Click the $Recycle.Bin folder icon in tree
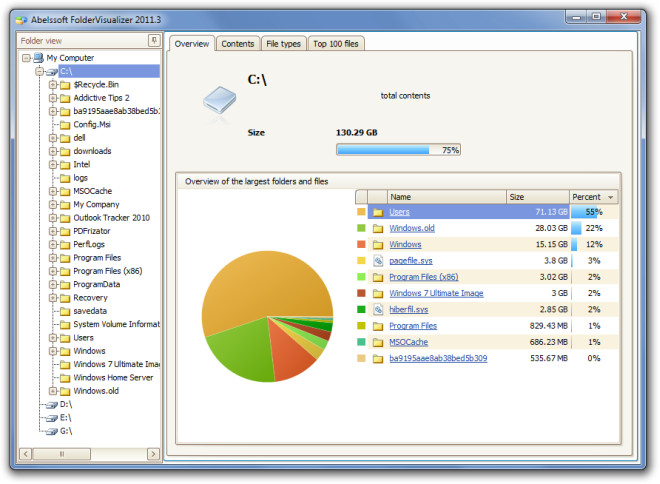Viewport: 660px width, 484px height. 65,85
